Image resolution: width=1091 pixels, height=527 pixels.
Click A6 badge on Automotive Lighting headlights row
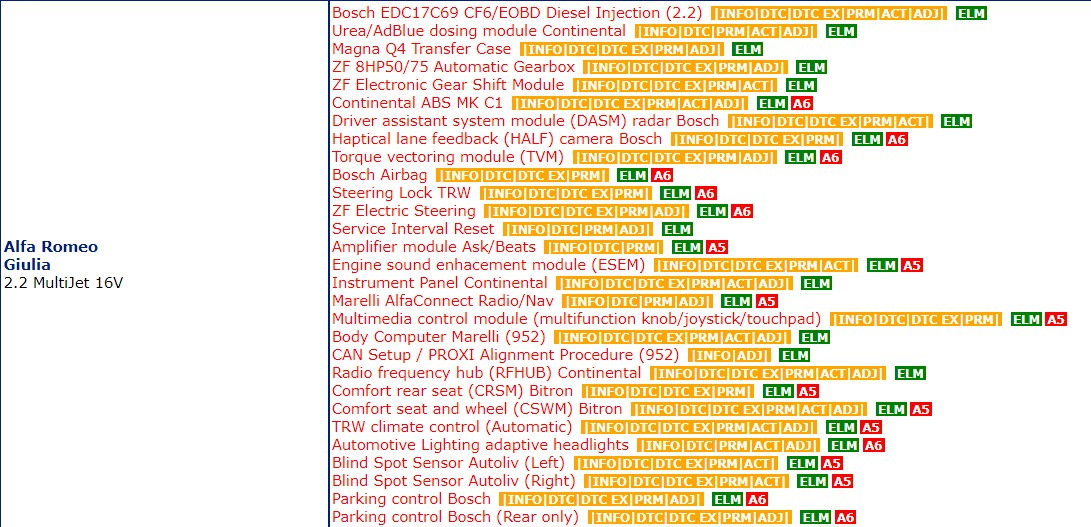coord(874,446)
